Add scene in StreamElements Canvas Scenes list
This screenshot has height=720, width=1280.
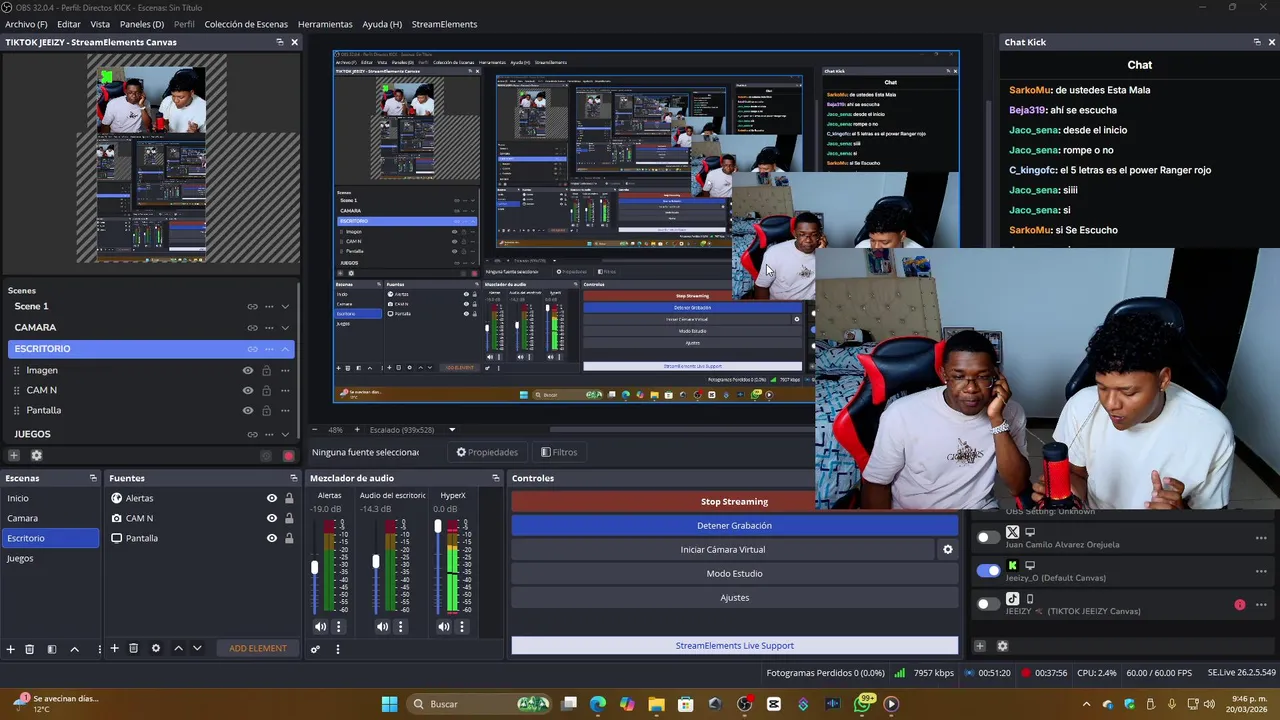14,456
